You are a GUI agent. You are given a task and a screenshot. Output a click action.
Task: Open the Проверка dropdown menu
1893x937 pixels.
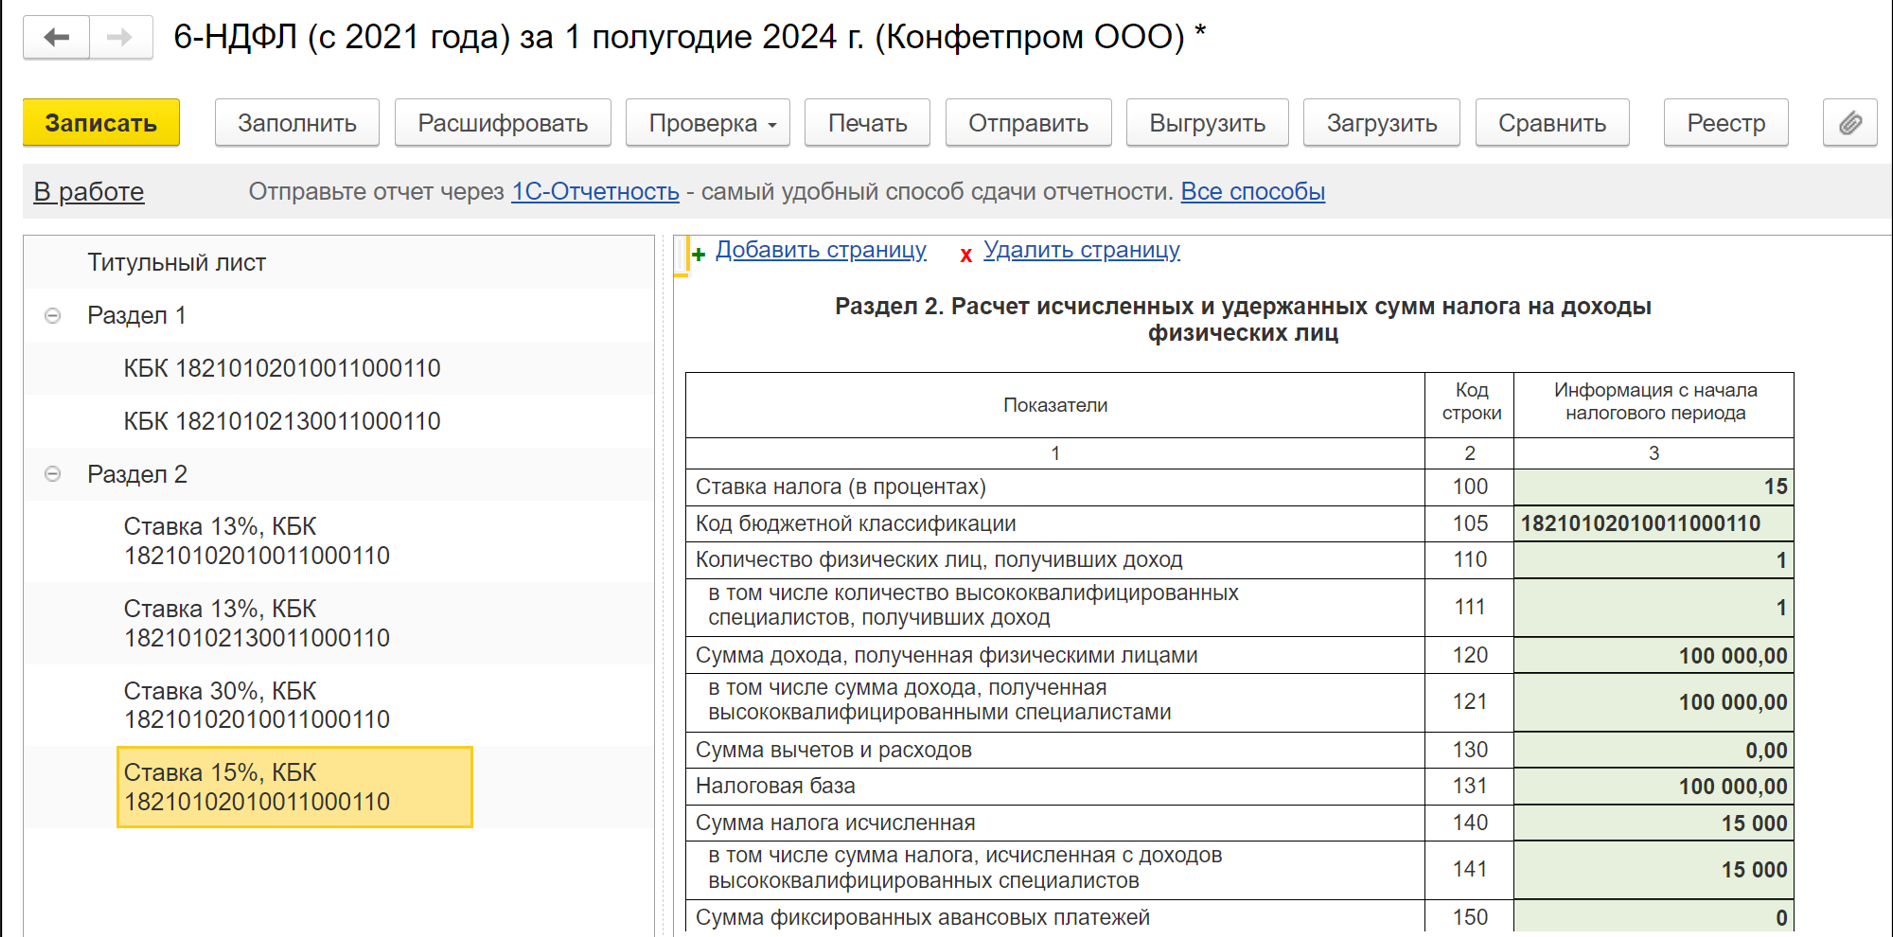coord(708,123)
